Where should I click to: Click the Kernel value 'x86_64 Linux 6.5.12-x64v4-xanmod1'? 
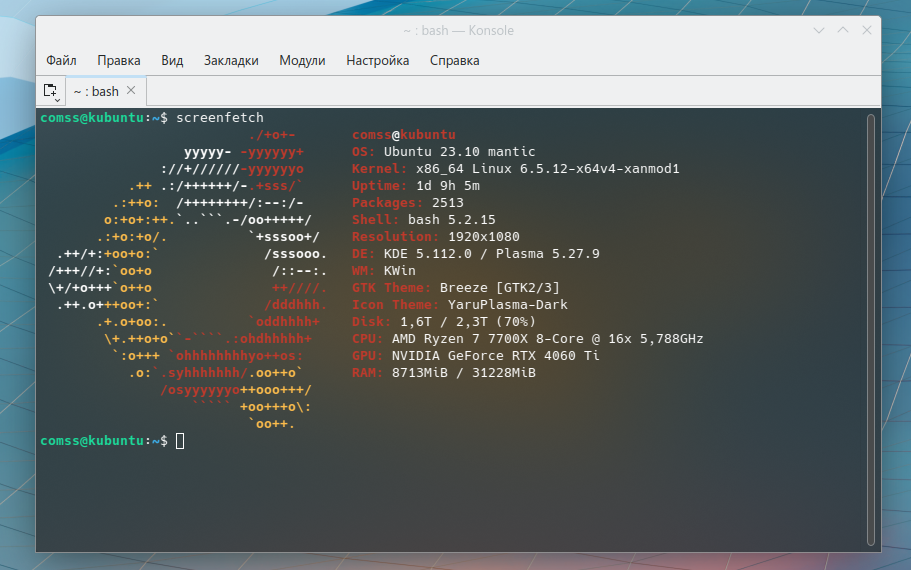(547, 169)
